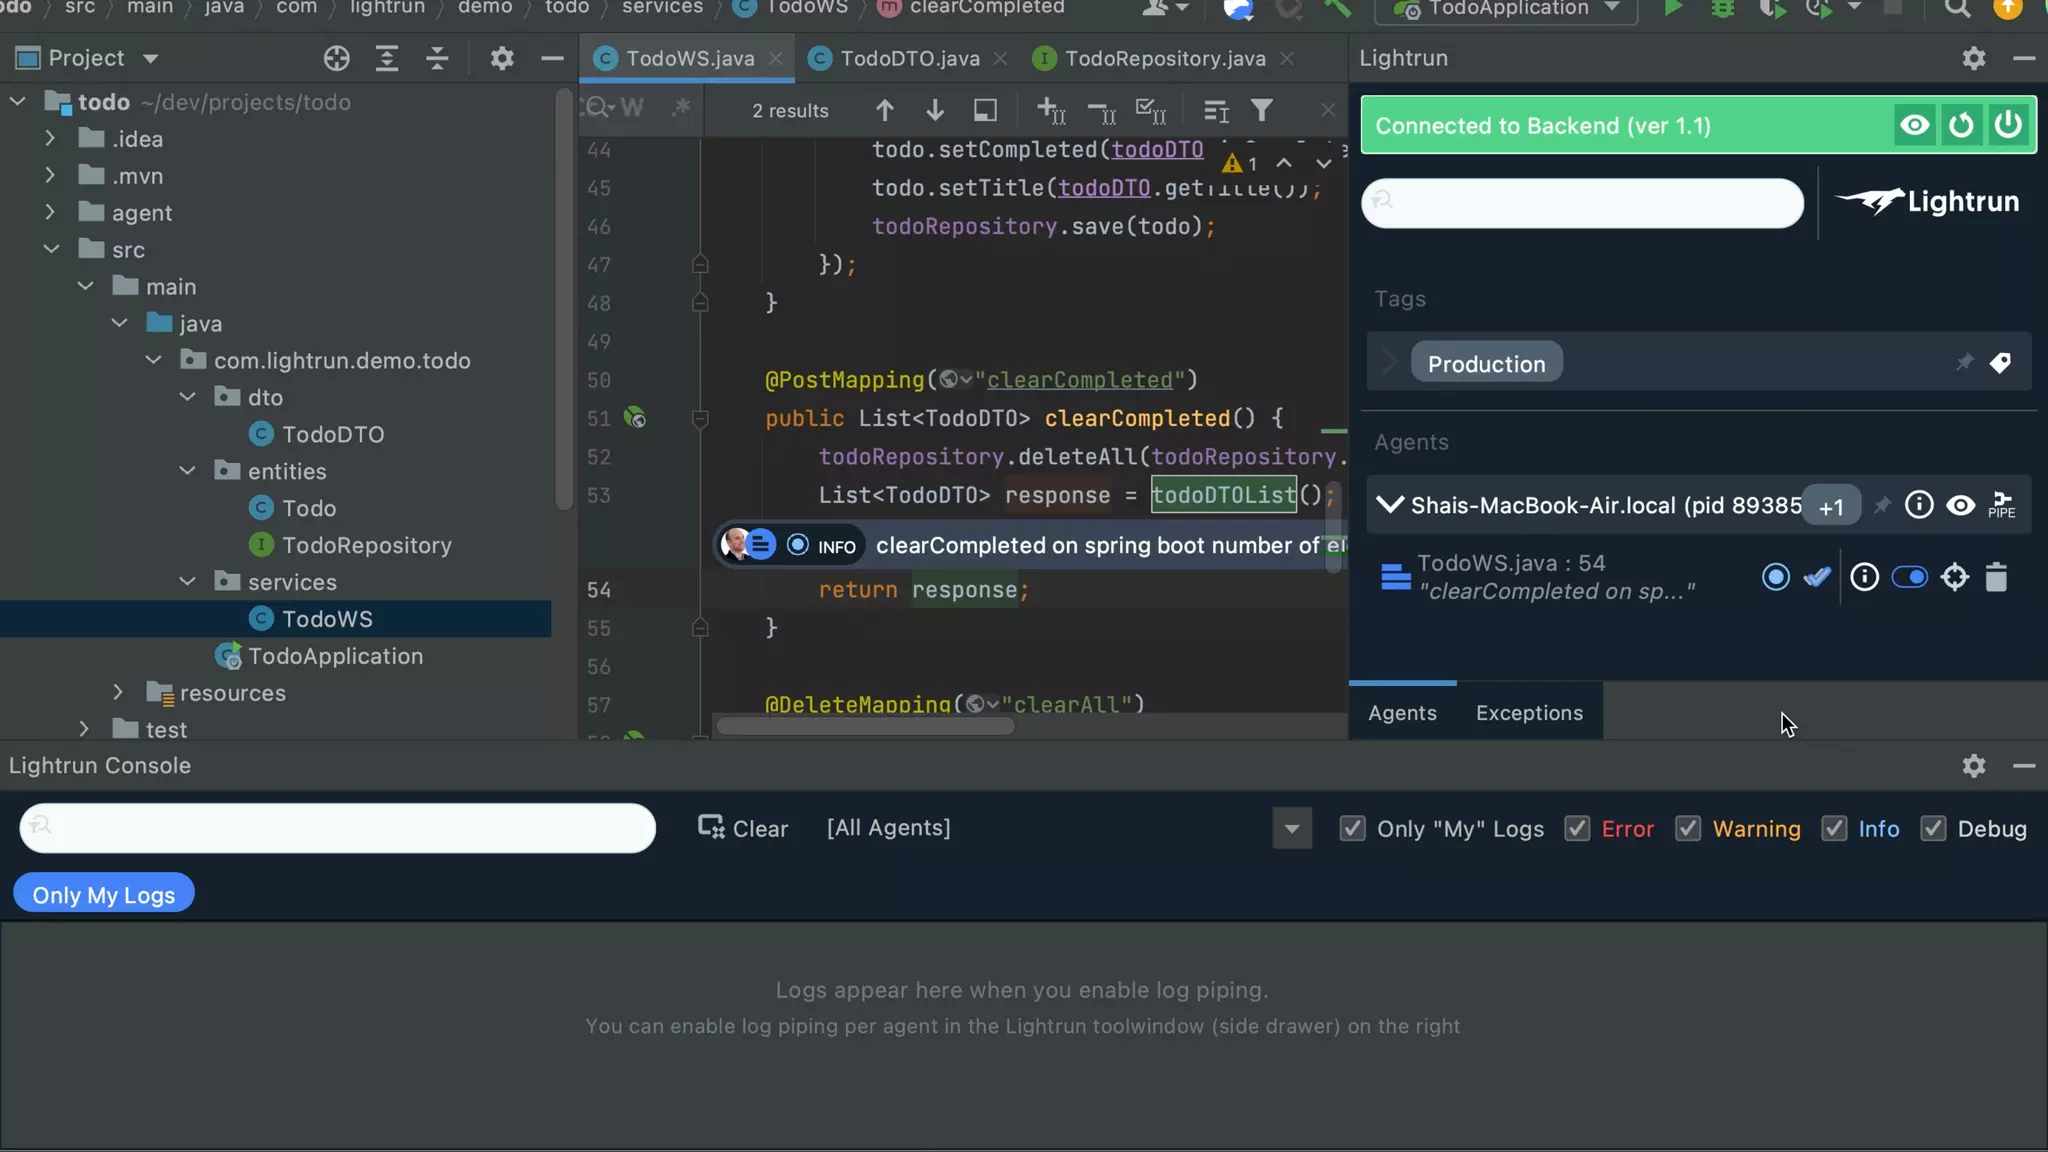The image size is (2048, 1152).
Task: Click the Debug bug icon in toolbar
Action: 1722,9
